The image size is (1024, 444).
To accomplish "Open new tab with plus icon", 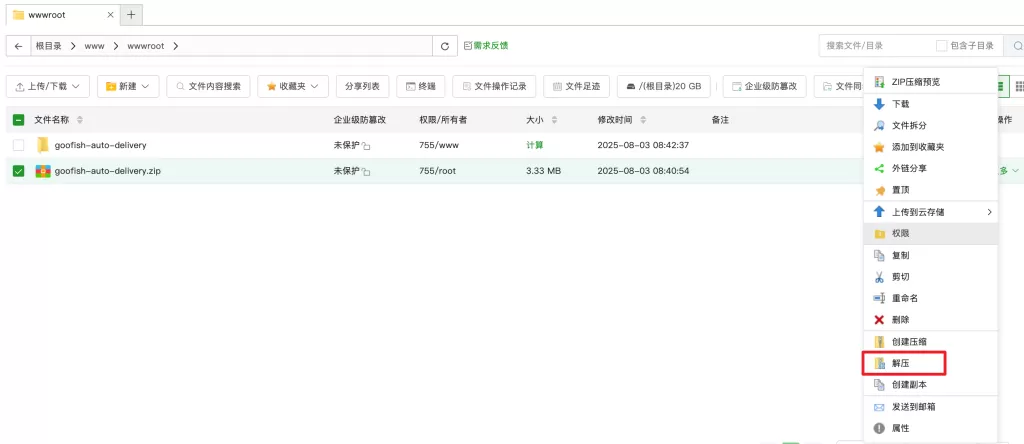I will coord(131,14).
